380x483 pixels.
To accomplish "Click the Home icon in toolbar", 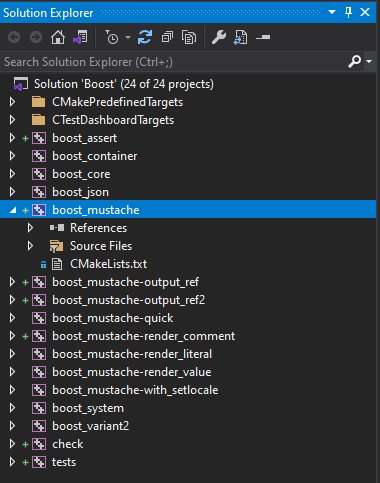I will click(x=58, y=37).
